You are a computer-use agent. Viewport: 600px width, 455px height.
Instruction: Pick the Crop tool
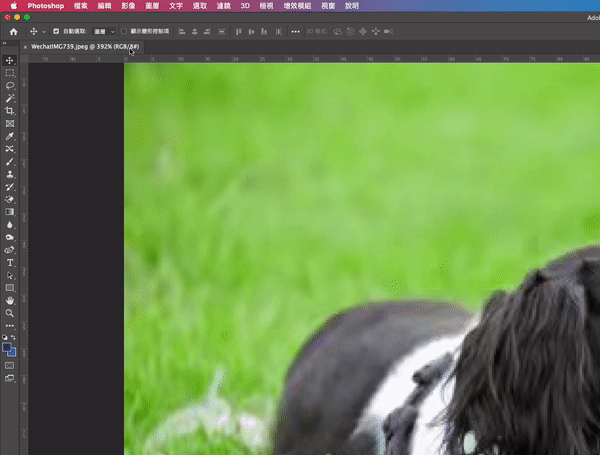[x=10, y=111]
